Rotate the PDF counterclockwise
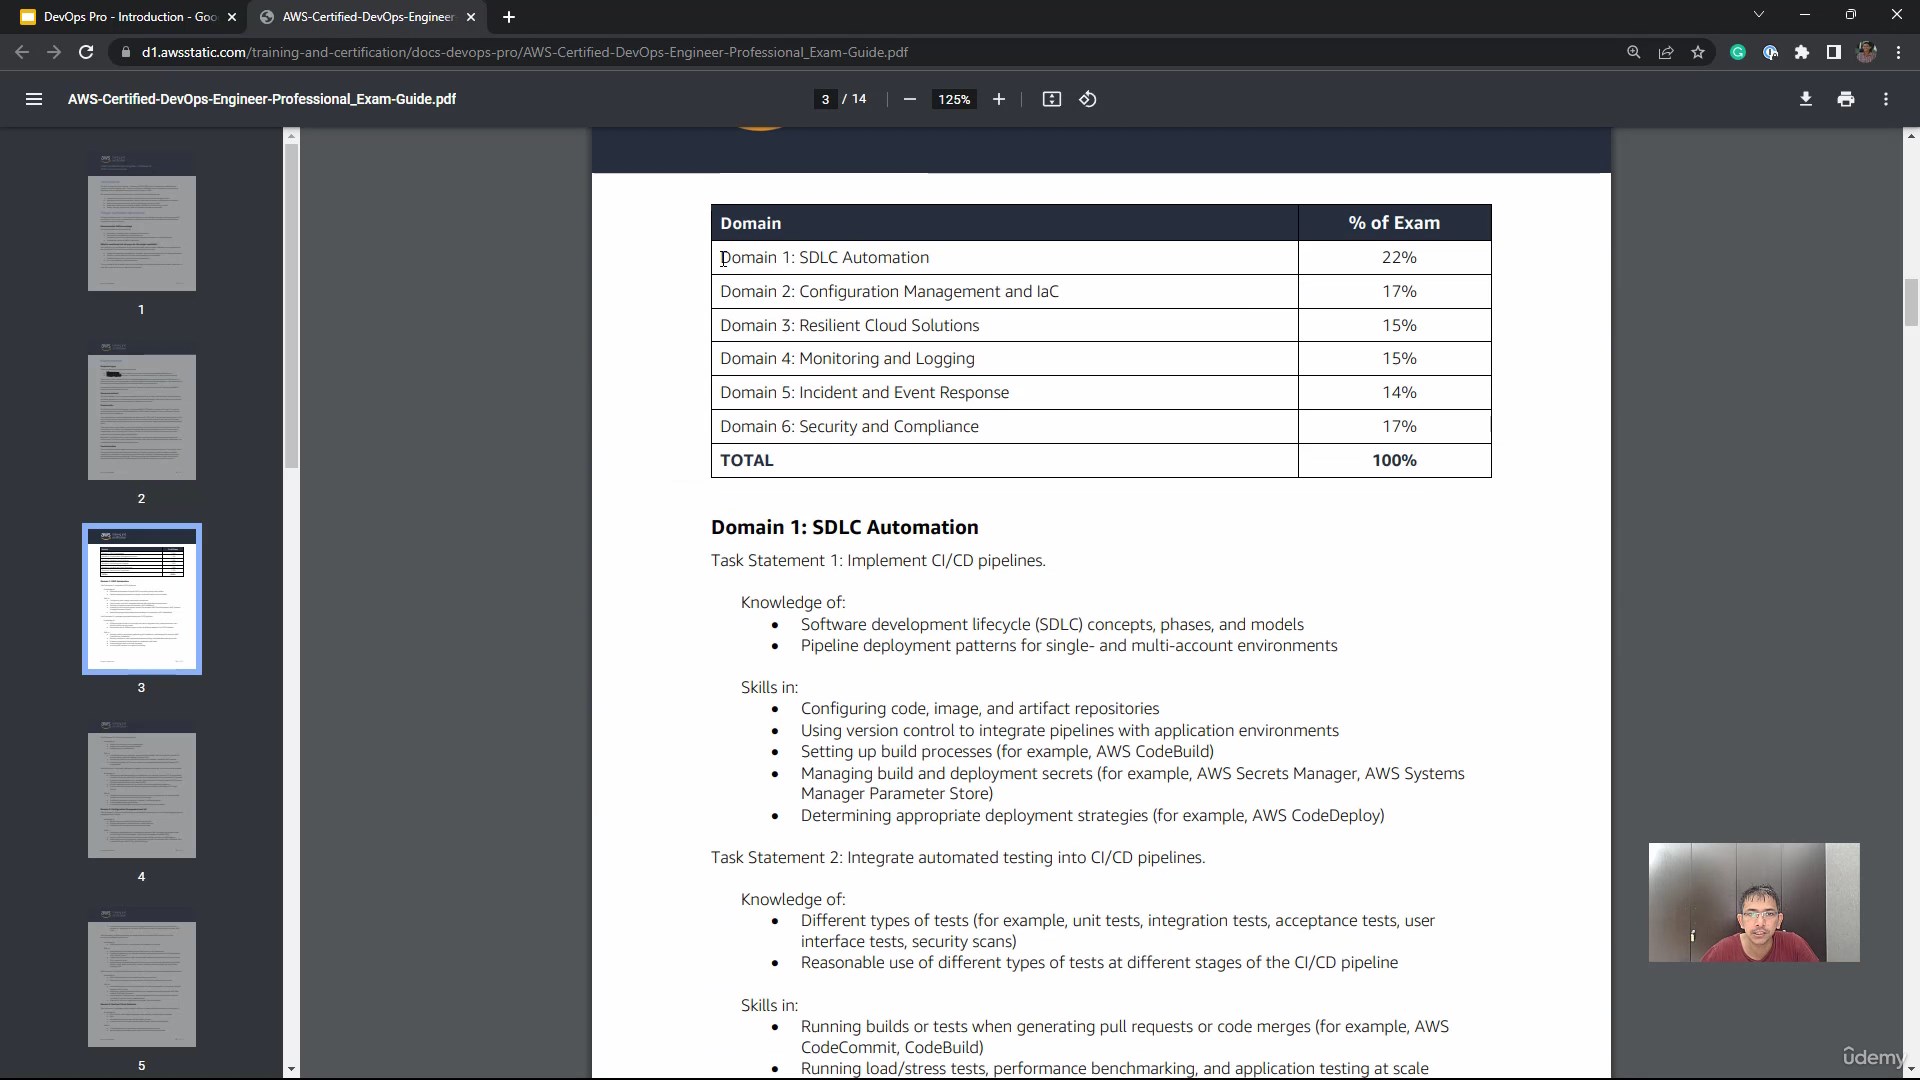 coord(1088,99)
